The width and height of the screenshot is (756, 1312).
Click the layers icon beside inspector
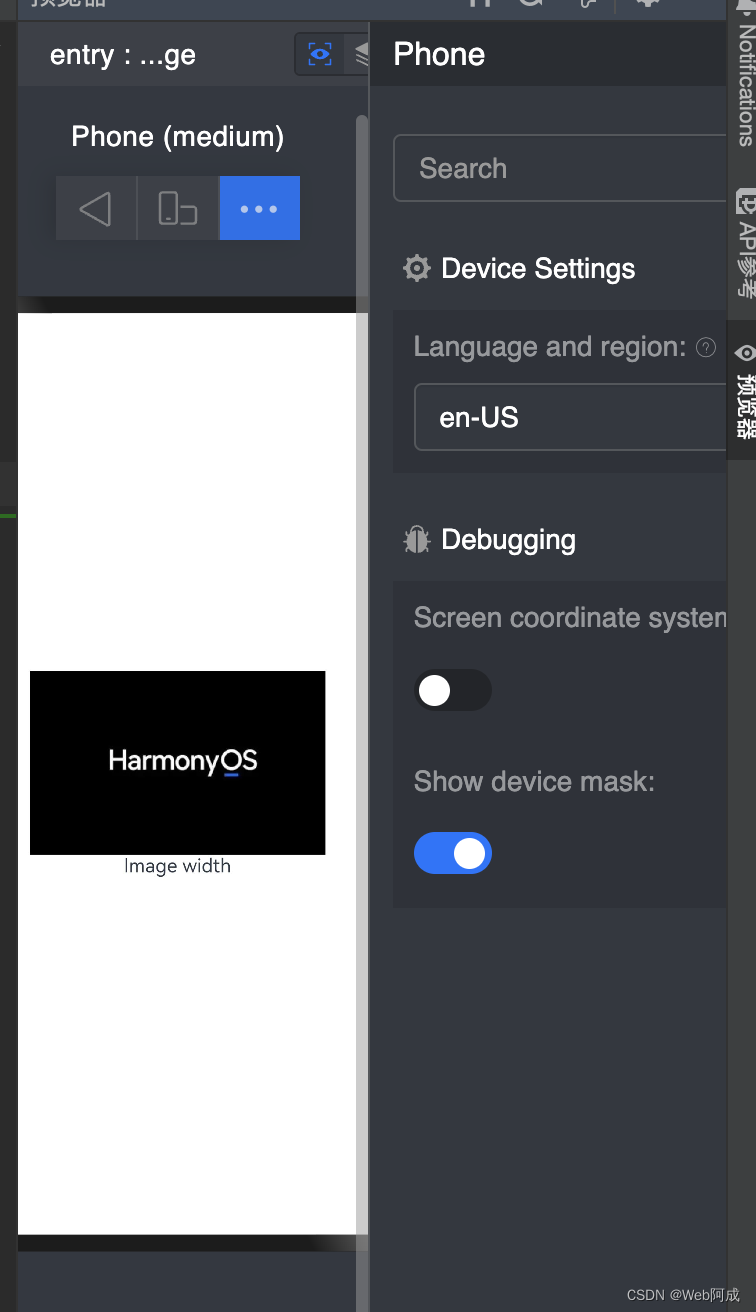361,54
